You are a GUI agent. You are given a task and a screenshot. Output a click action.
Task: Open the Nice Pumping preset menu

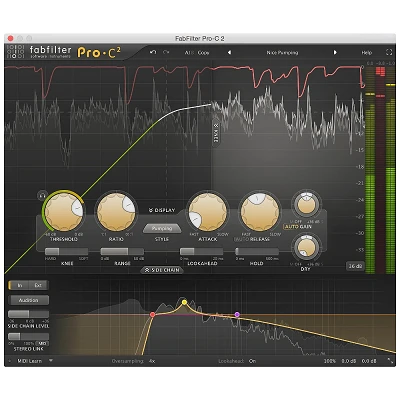[x=282, y=53]
